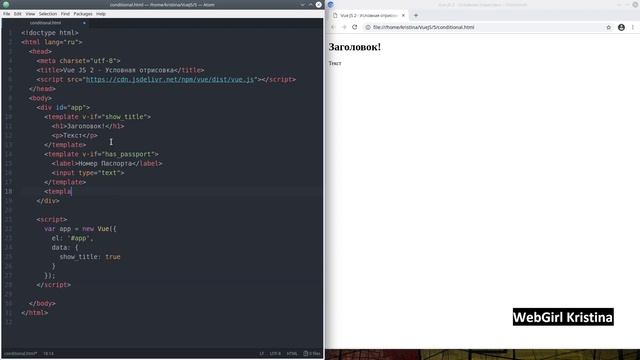Bookmark this page with the star icon
Viewport: 640px width, 360px height.
(x=609, y=27)
